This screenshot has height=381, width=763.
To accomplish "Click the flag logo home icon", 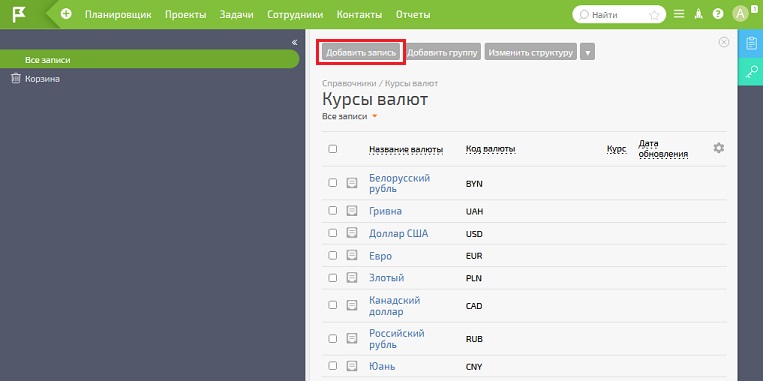I will (x=19, y=14).
